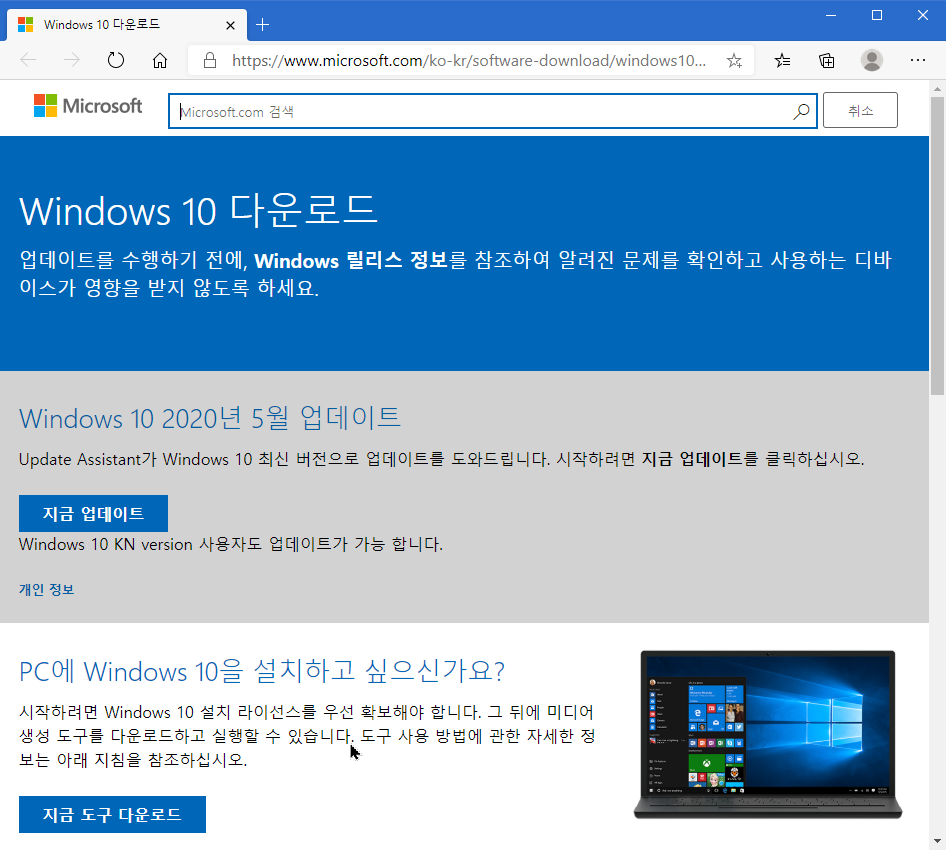The width and height of the screenshot is (946, 850).
Task: Go back to the previous page
Action: [28, 60]
